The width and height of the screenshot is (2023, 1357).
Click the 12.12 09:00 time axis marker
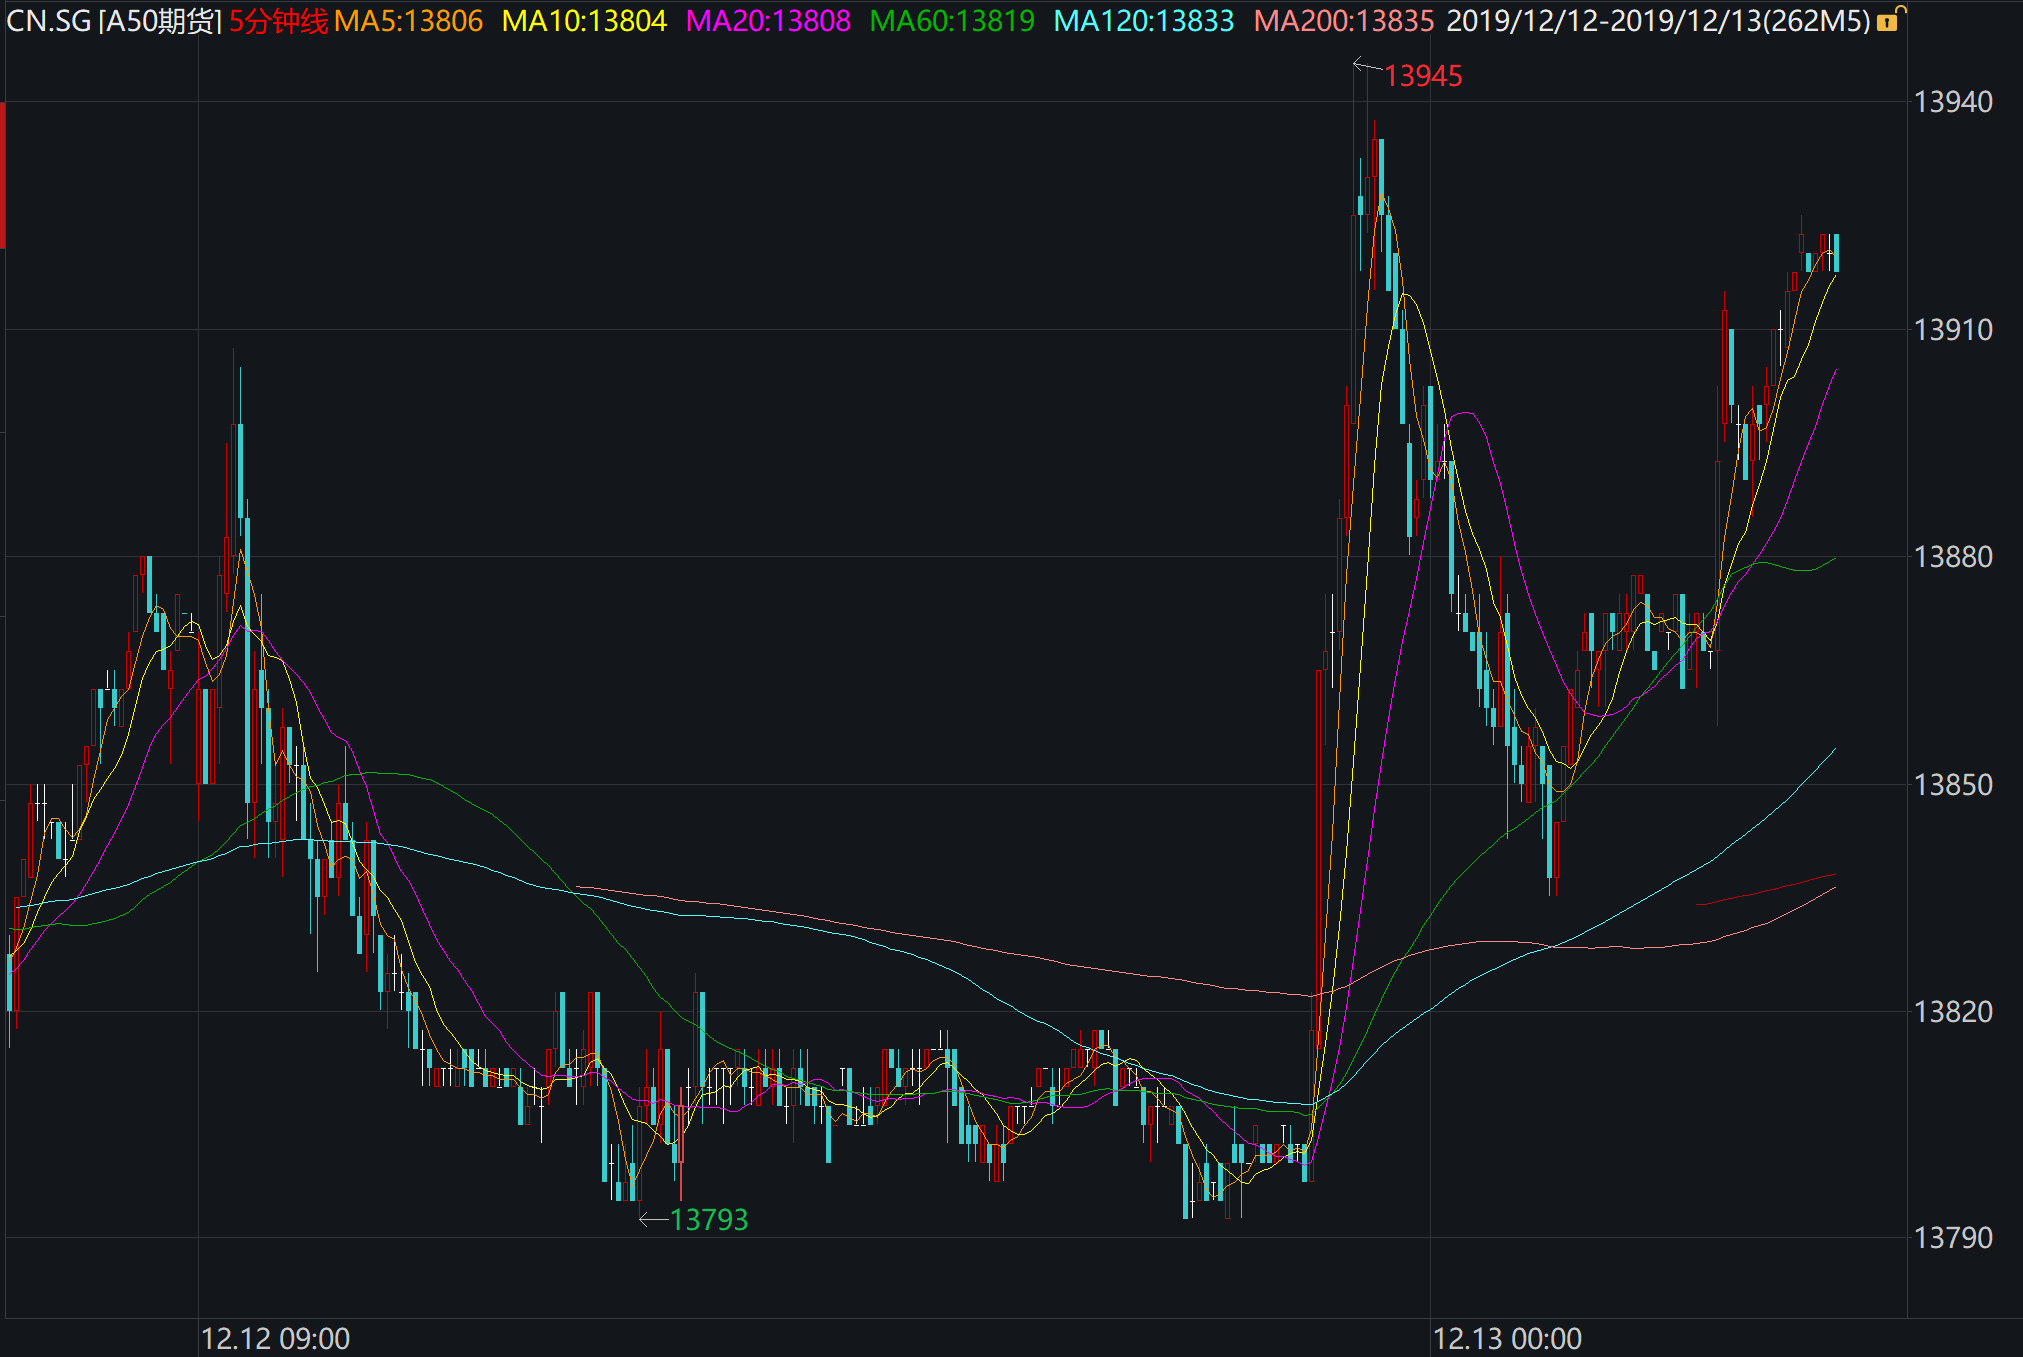tap(275, 1338)
